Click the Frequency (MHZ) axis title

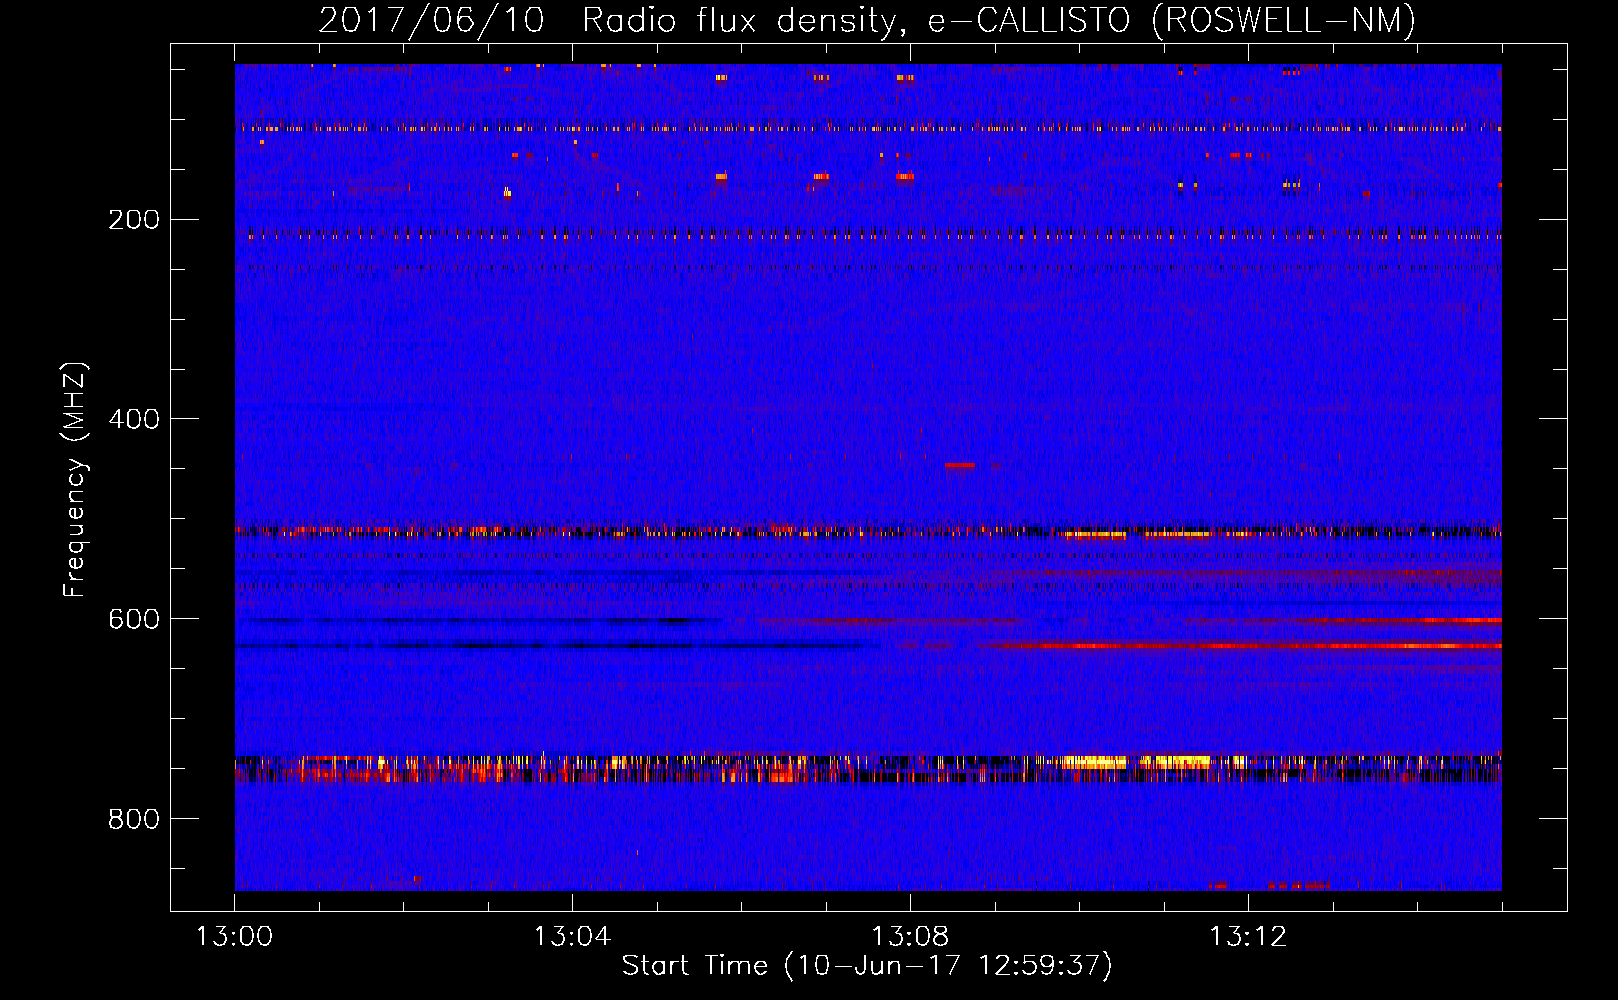click(75, 479)
